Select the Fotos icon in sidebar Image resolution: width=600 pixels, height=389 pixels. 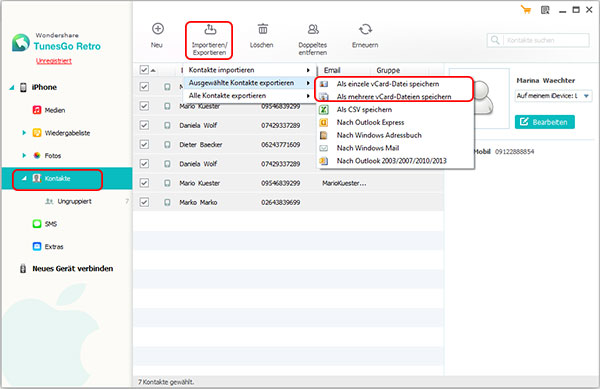click(x=37, y=155)
